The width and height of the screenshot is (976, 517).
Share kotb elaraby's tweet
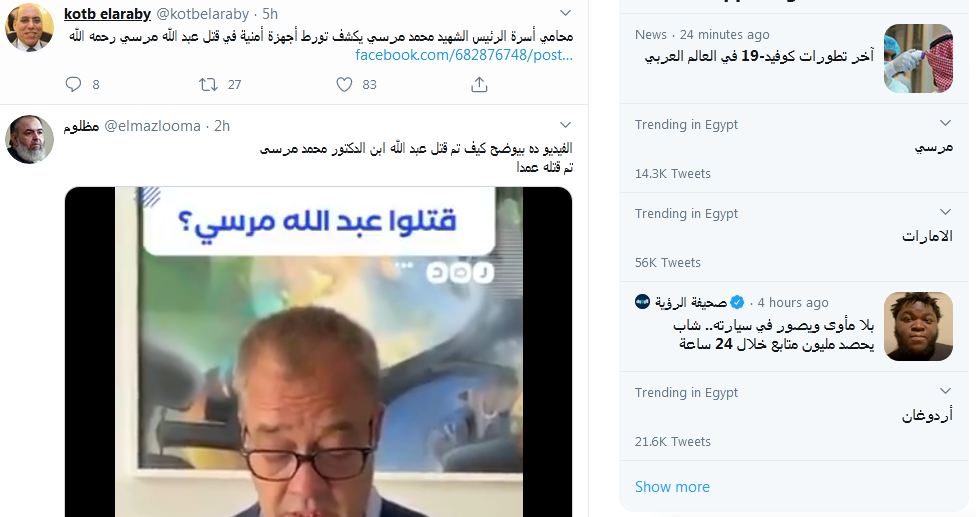coord(479,84)
